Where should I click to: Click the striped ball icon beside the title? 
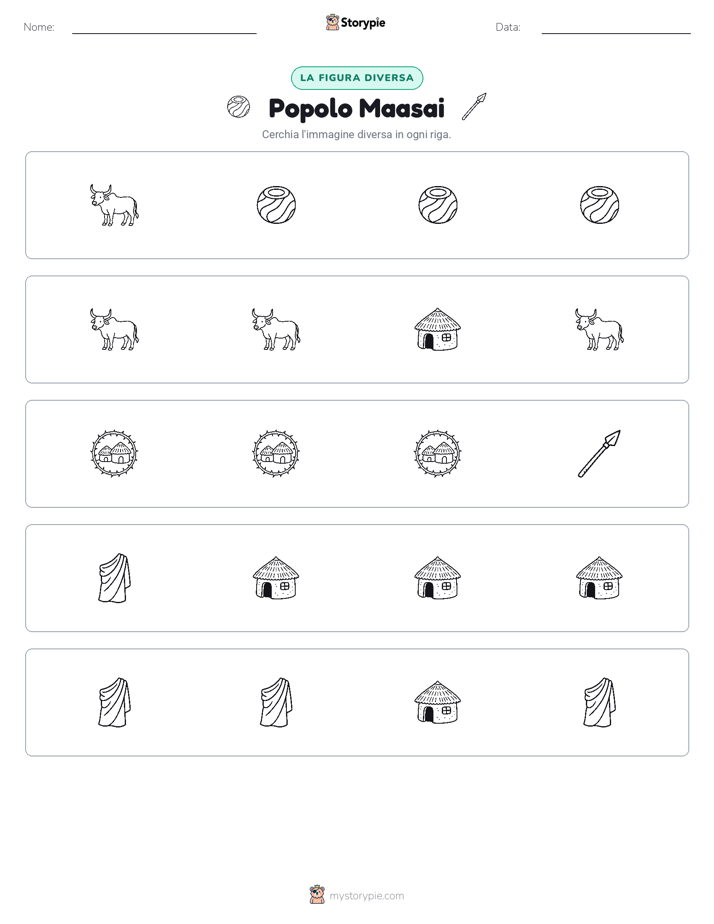click(239, 107)
